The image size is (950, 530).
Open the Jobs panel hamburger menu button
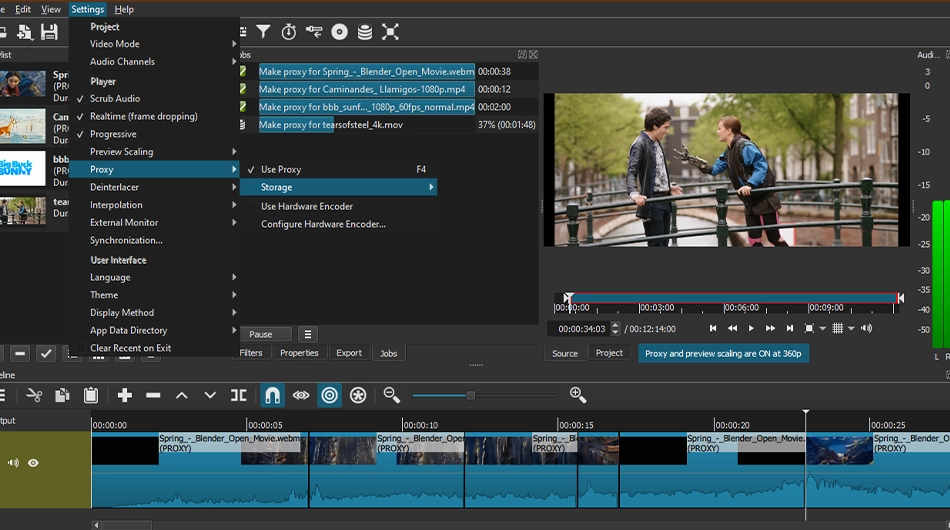pyautogui.click(x=308, y=334)
